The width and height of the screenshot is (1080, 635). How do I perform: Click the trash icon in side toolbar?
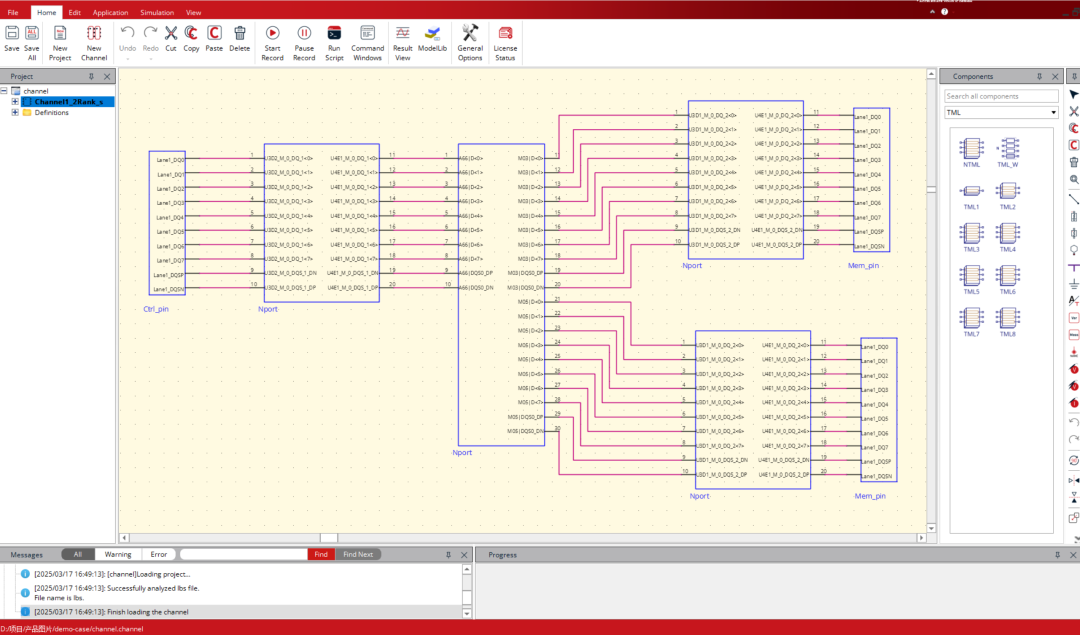(1074, 162)
